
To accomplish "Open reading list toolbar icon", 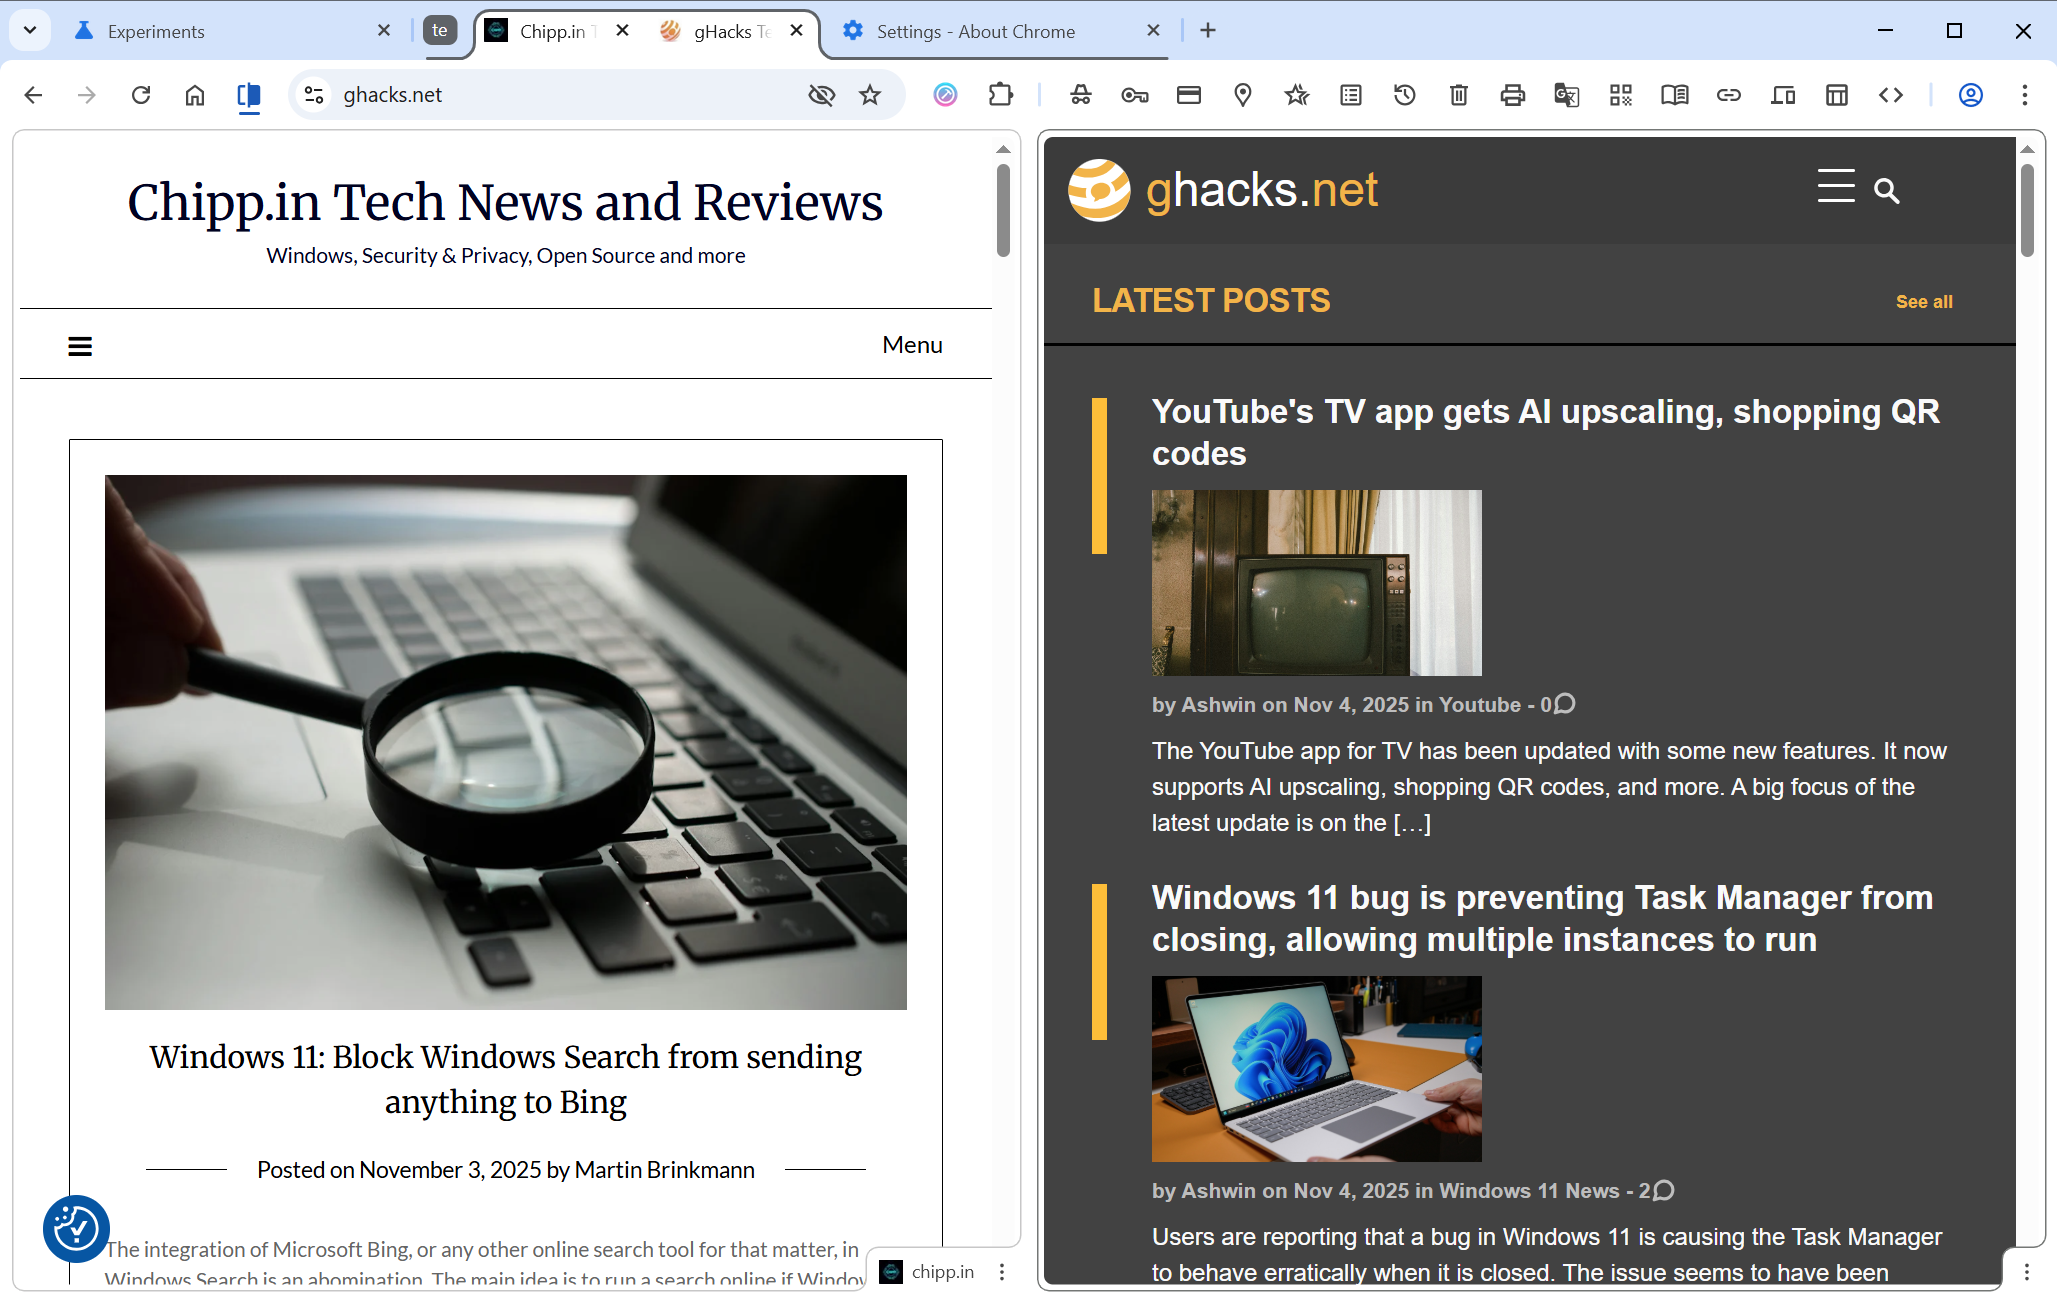I will pos(1351,95).
